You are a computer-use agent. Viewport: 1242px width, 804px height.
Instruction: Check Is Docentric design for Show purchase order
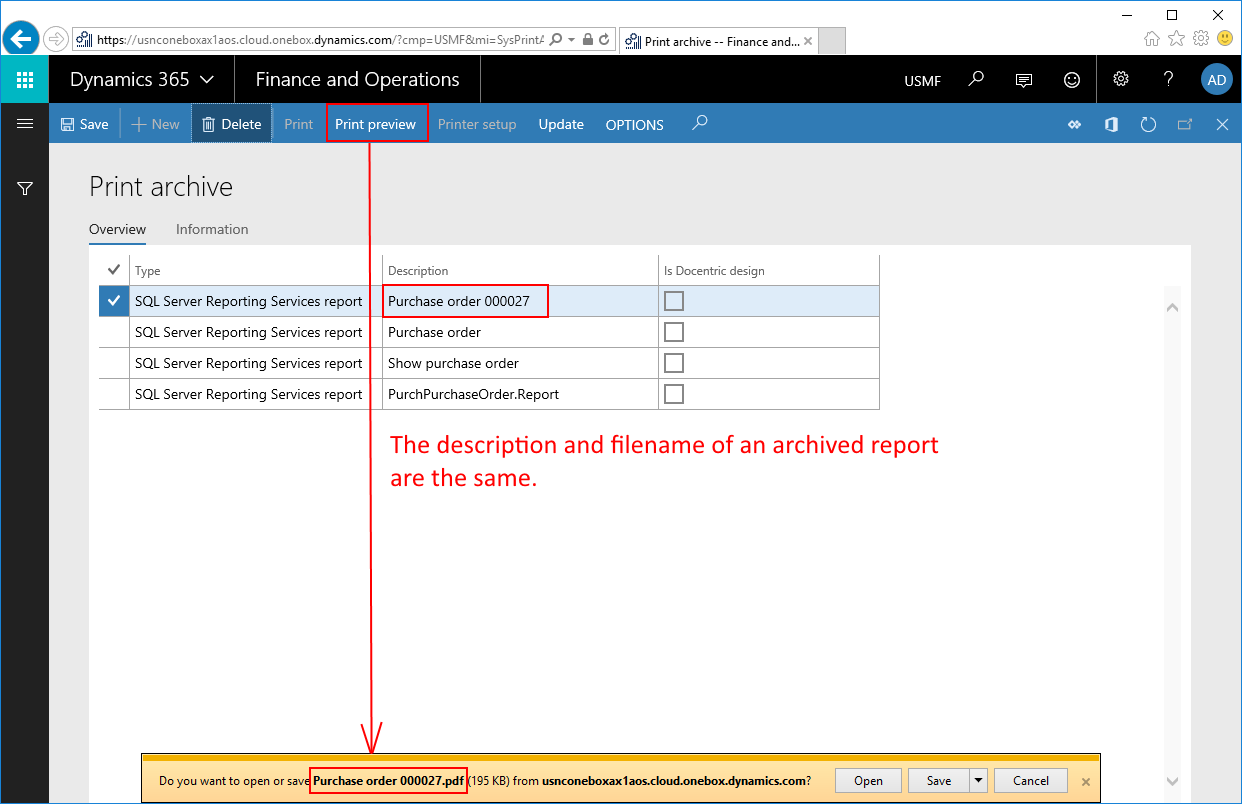click(674, 363)
